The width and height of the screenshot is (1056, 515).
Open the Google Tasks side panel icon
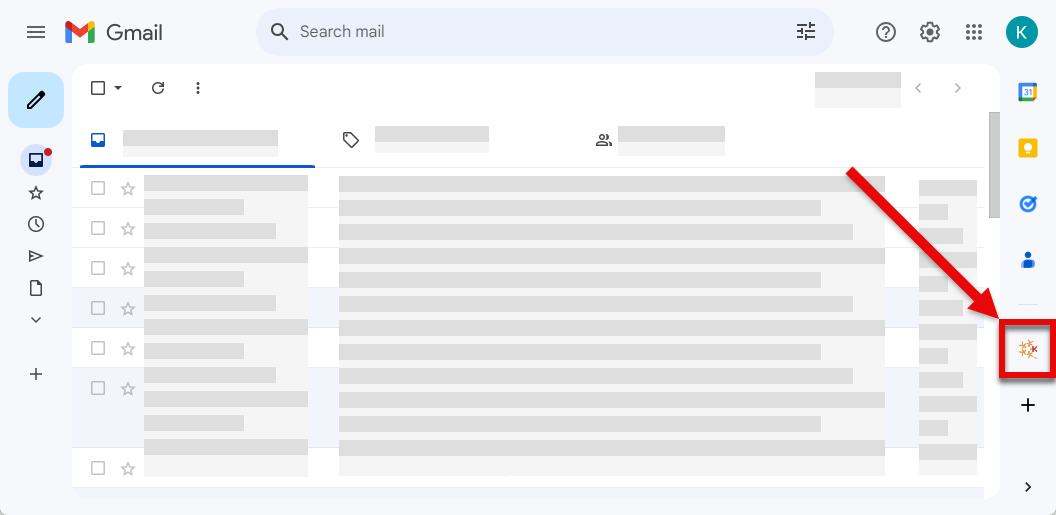coord(1027,204)
